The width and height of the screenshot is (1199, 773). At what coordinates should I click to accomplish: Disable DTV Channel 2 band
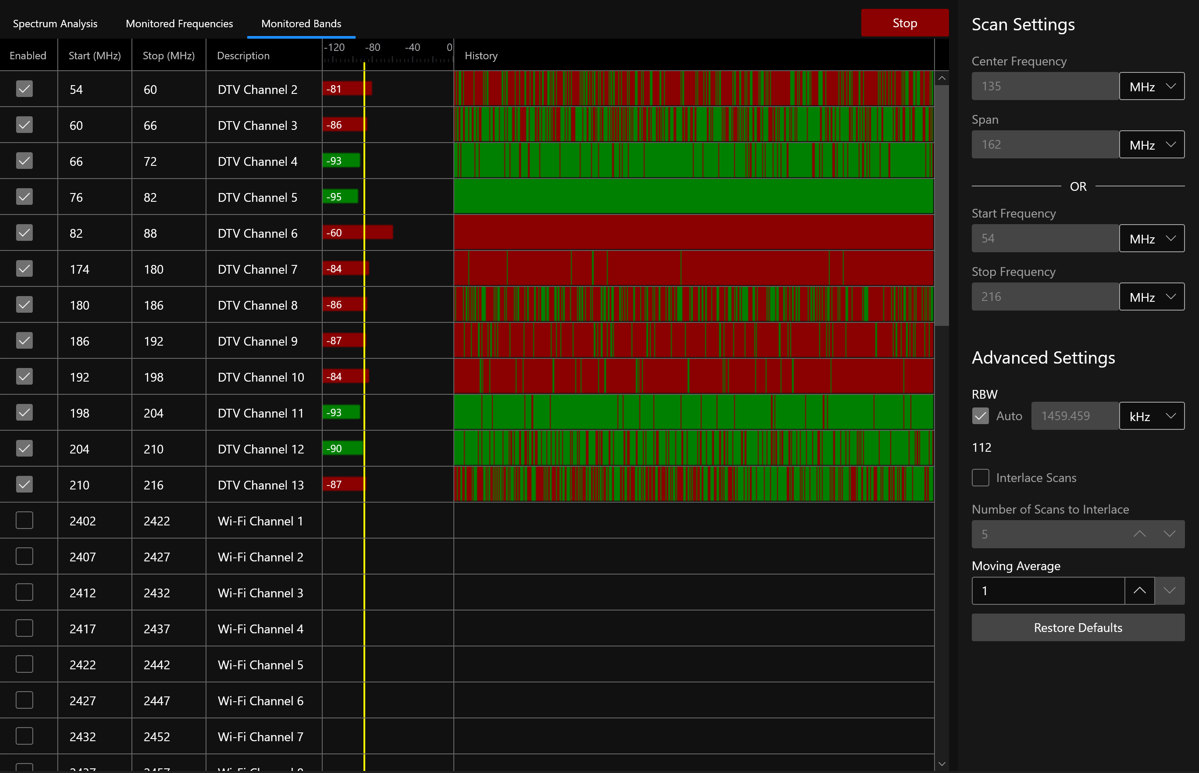tap(24, 89)
